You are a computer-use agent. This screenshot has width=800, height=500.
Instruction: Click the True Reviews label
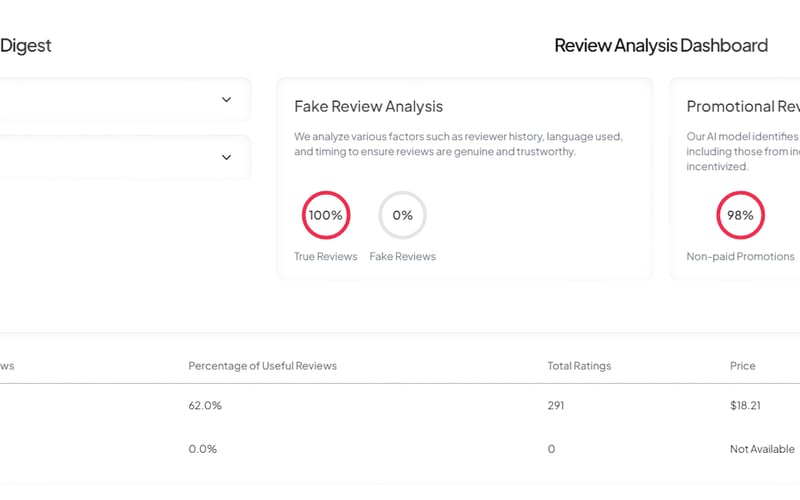pyautogui.click(x=325, y=257)
